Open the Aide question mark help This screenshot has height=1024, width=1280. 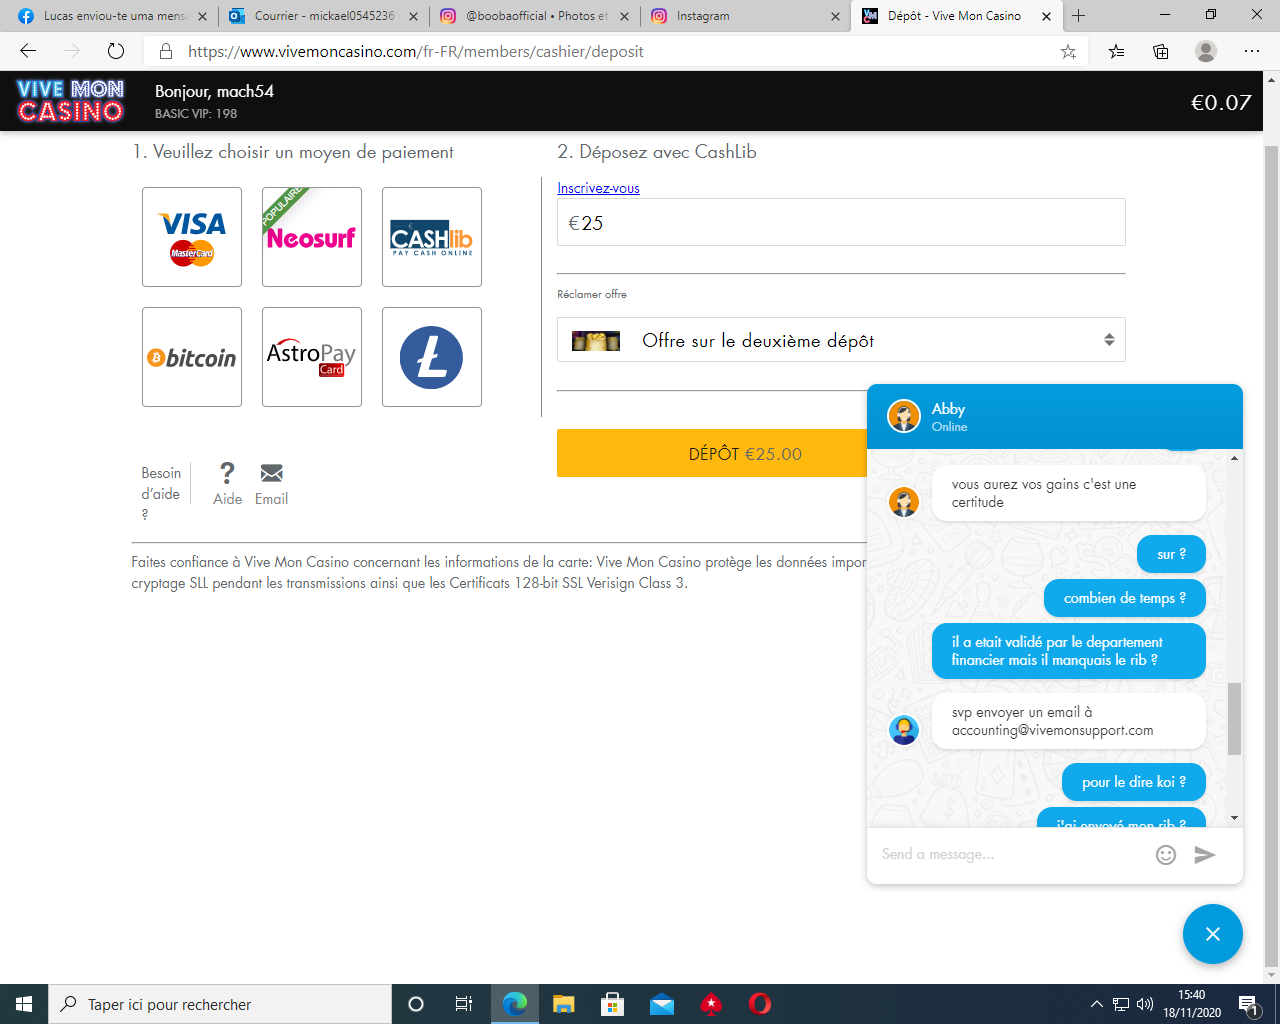click(227, 484)
